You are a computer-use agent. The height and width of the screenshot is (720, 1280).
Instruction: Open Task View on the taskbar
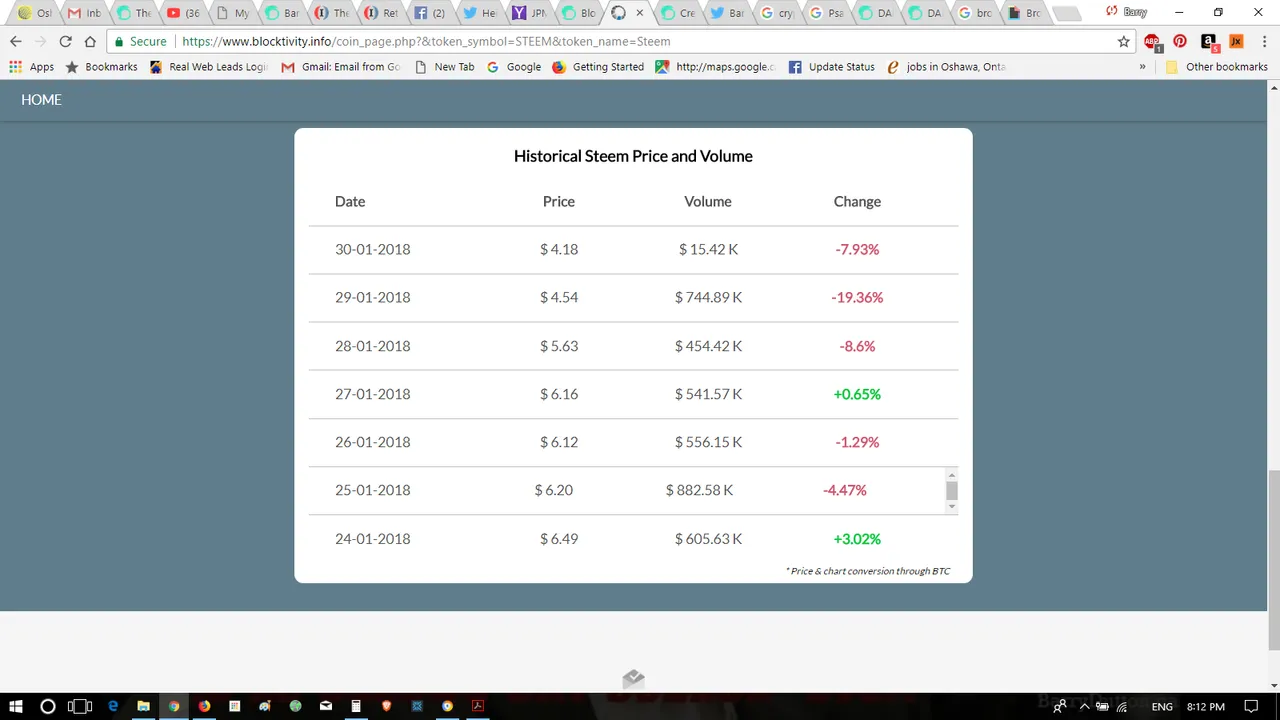click(80, 706)
